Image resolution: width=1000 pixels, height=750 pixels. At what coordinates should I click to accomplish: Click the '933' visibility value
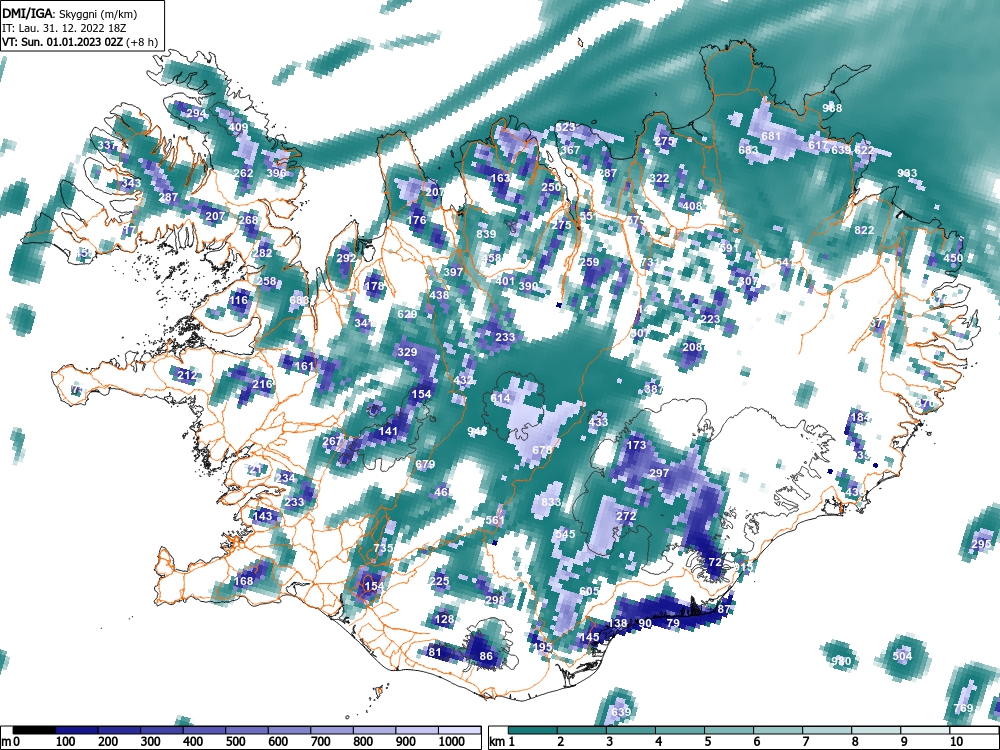tap(907, 173)
